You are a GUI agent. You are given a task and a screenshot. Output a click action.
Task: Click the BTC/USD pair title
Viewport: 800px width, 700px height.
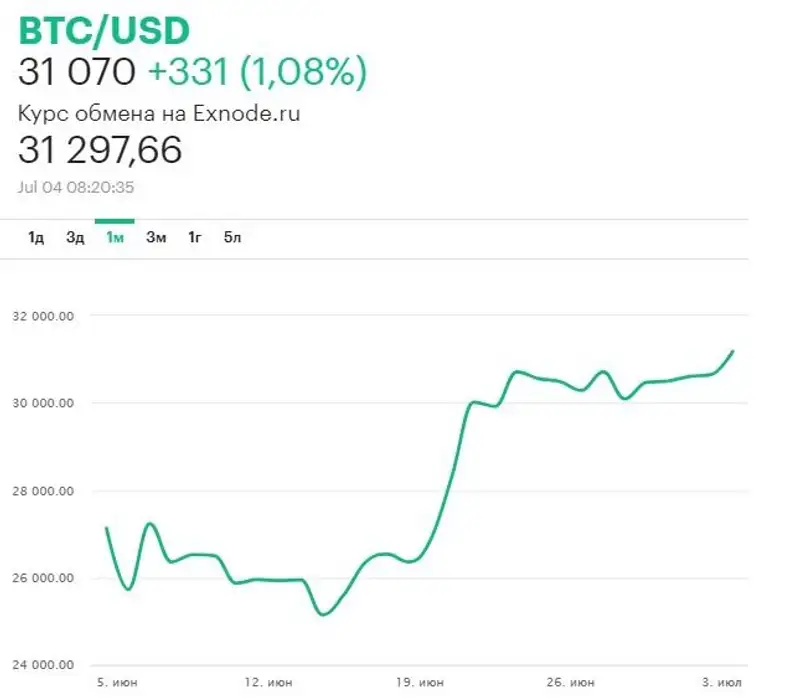(104, 31)
